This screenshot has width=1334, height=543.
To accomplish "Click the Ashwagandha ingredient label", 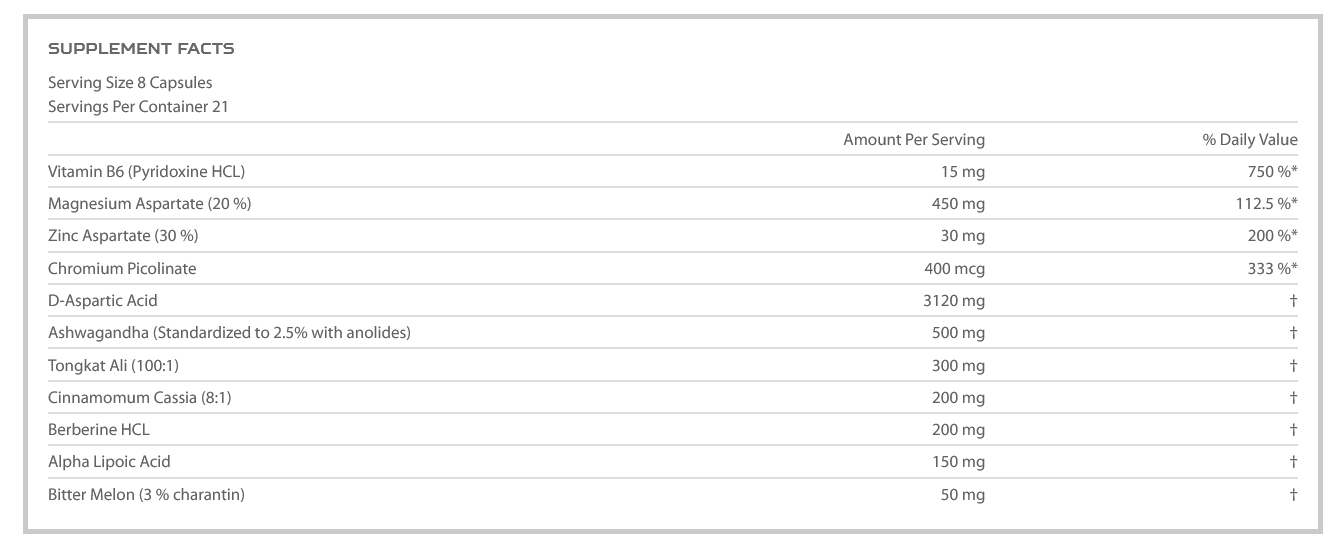I will pos(229,332).
